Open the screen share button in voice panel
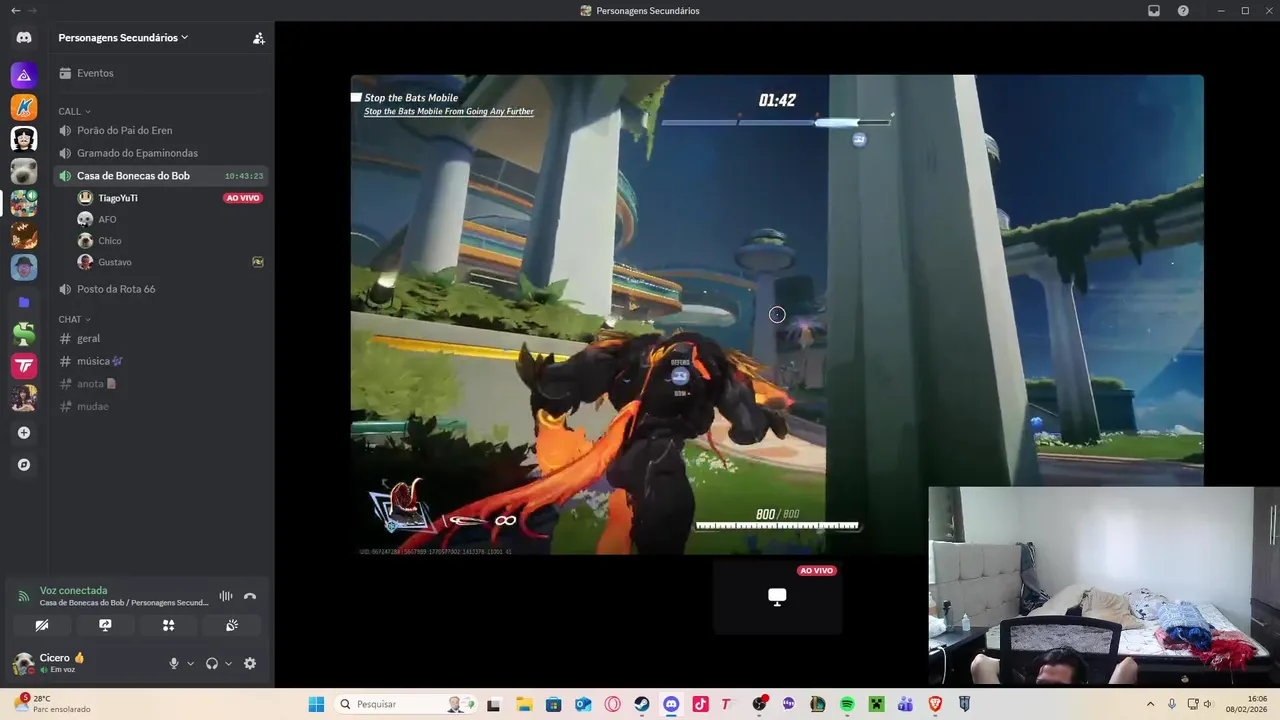This screenshot has height=720, width=1280. (x=105, y=625)
